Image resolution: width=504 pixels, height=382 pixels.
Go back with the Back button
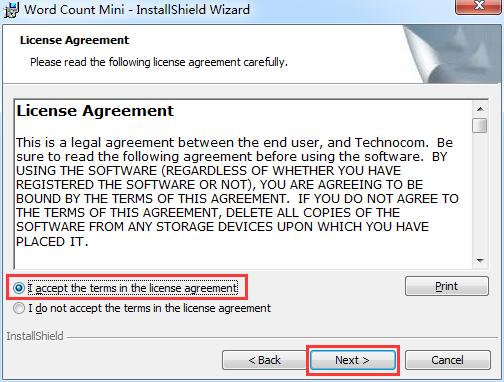click(265, 360)
